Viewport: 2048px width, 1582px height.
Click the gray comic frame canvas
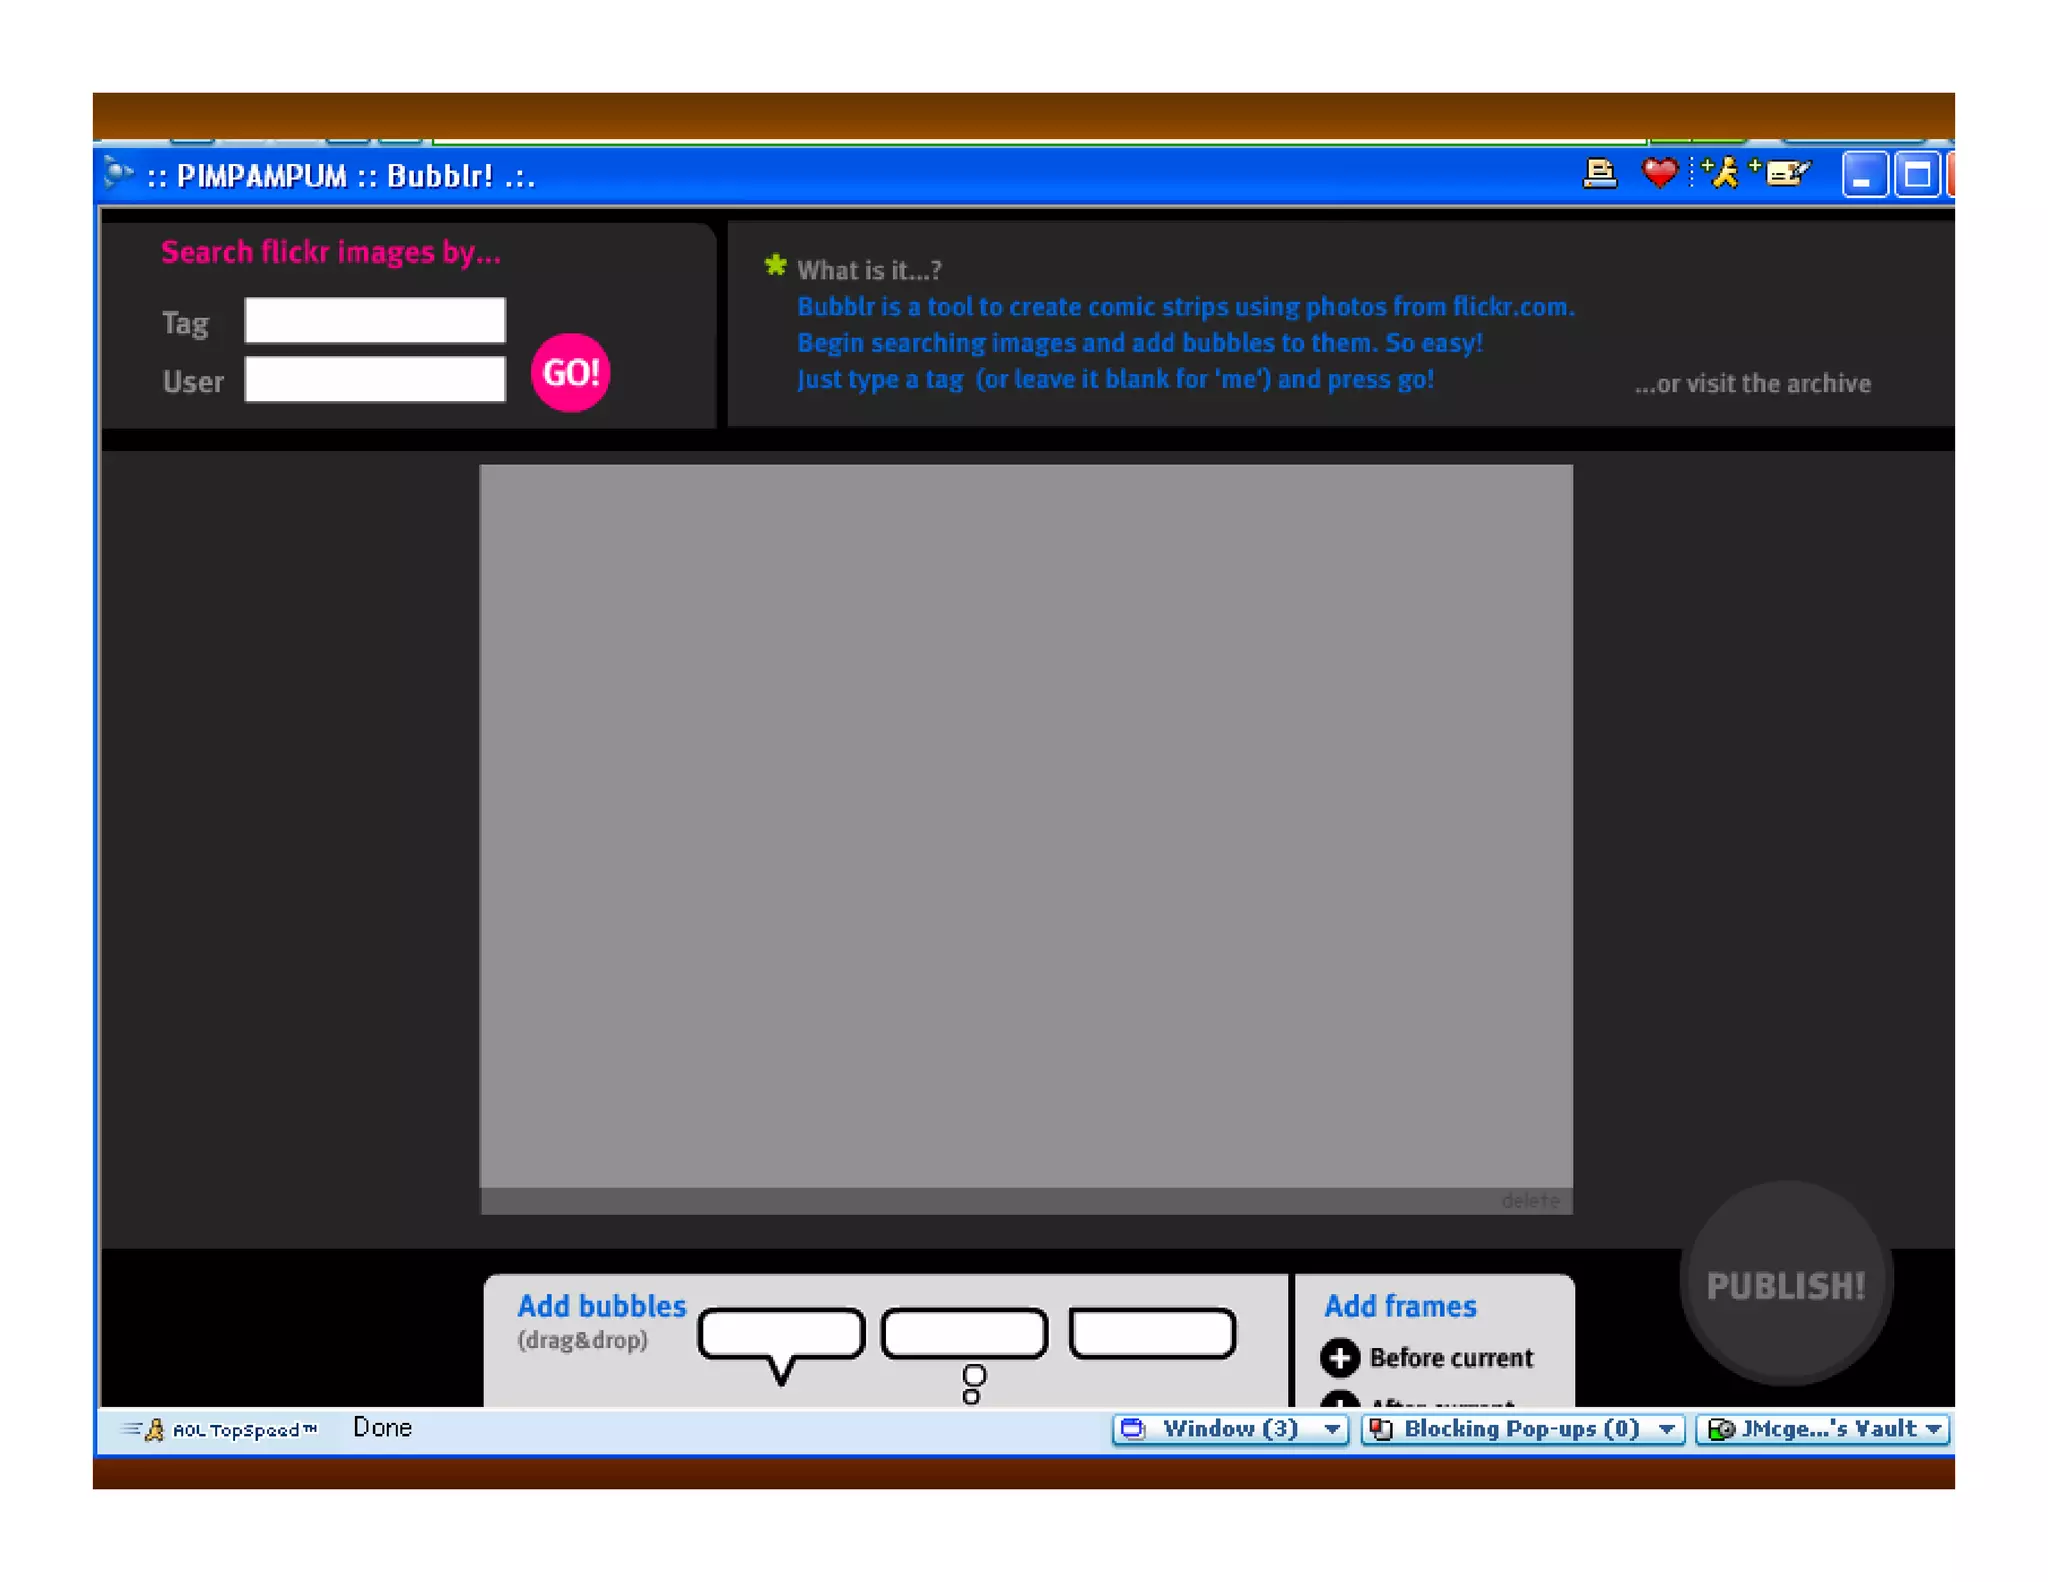point(1025,825)
